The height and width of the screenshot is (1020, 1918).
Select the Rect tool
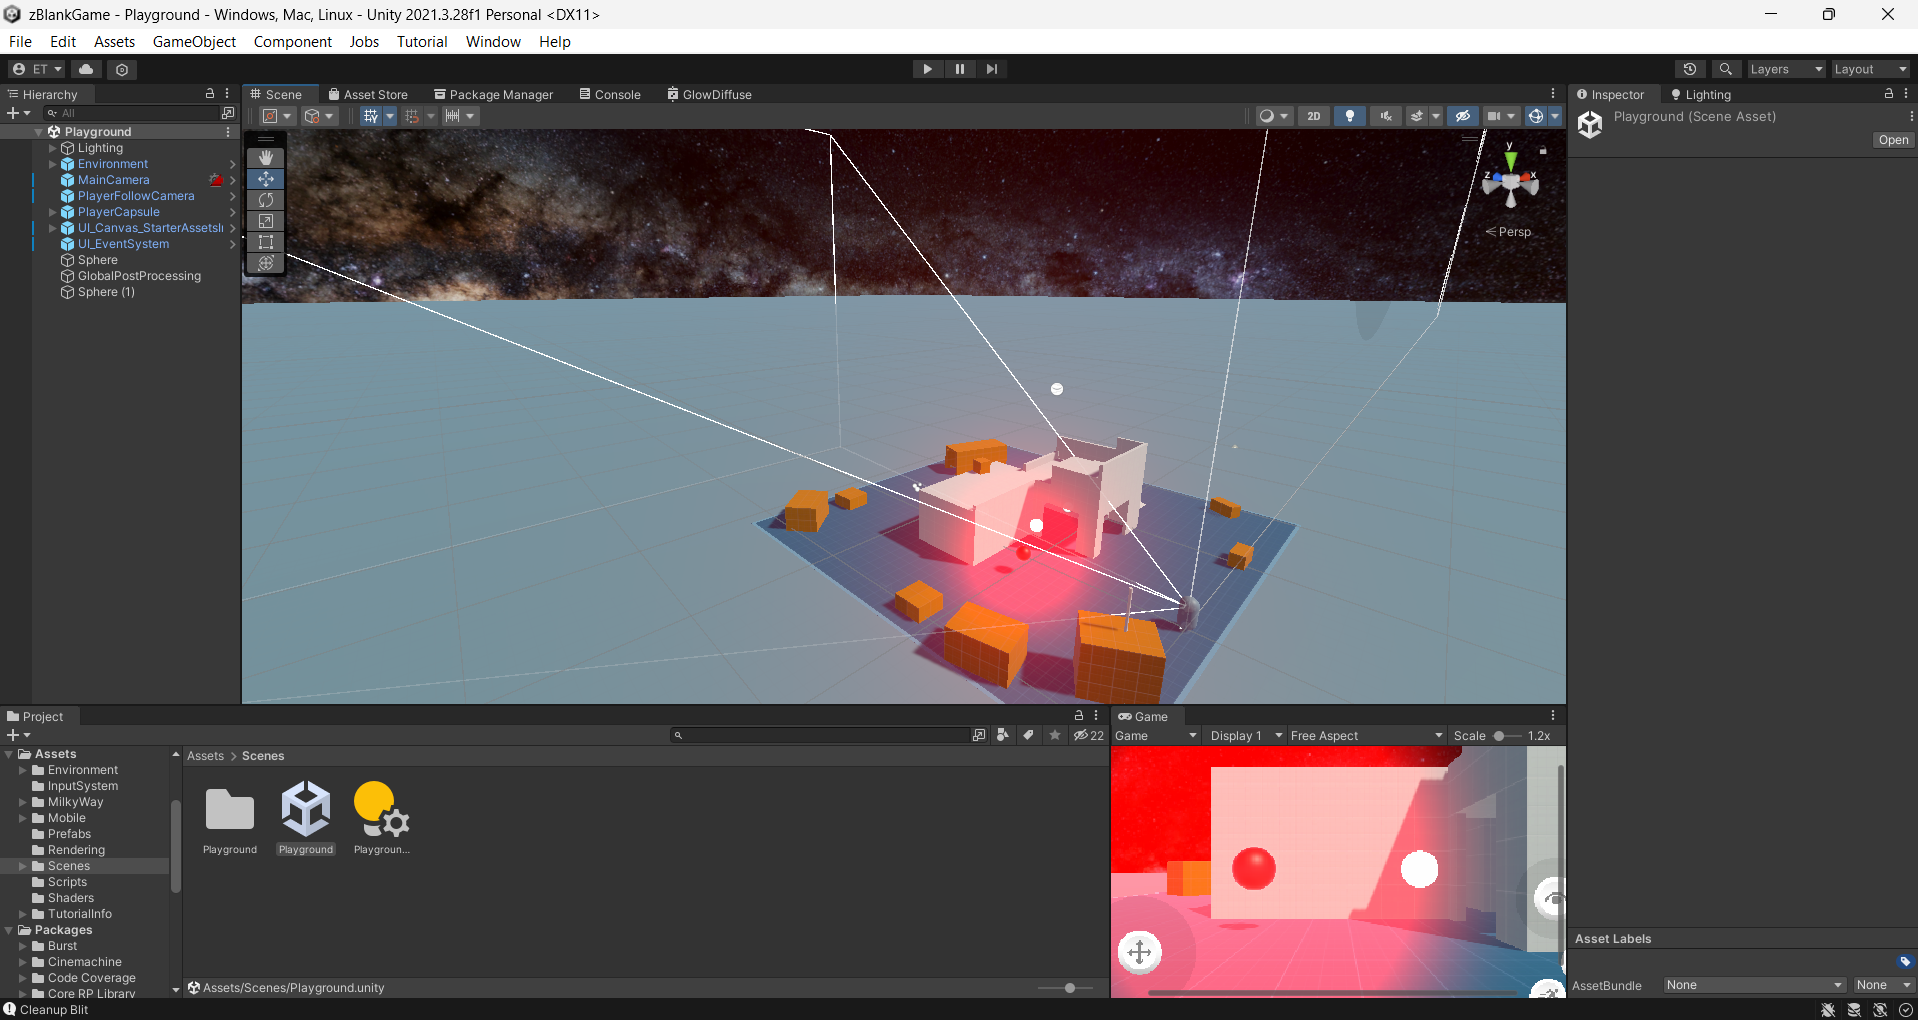coord(266,242)
